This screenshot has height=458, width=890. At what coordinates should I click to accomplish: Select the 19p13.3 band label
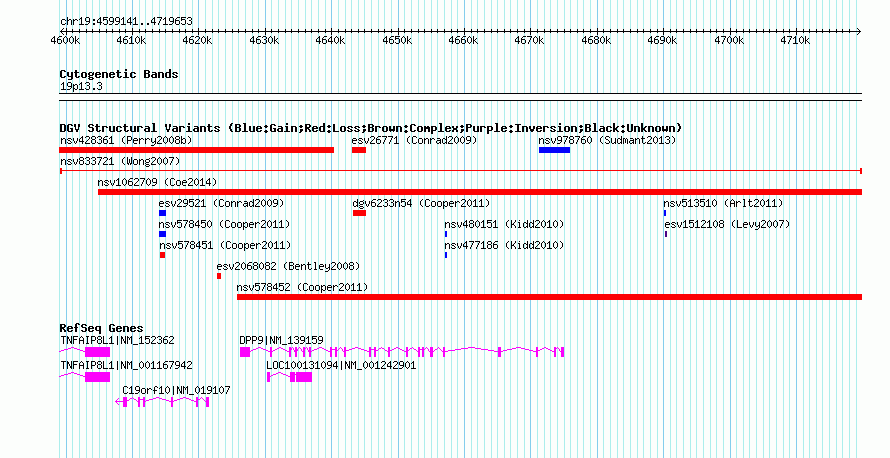pos(81,87)
